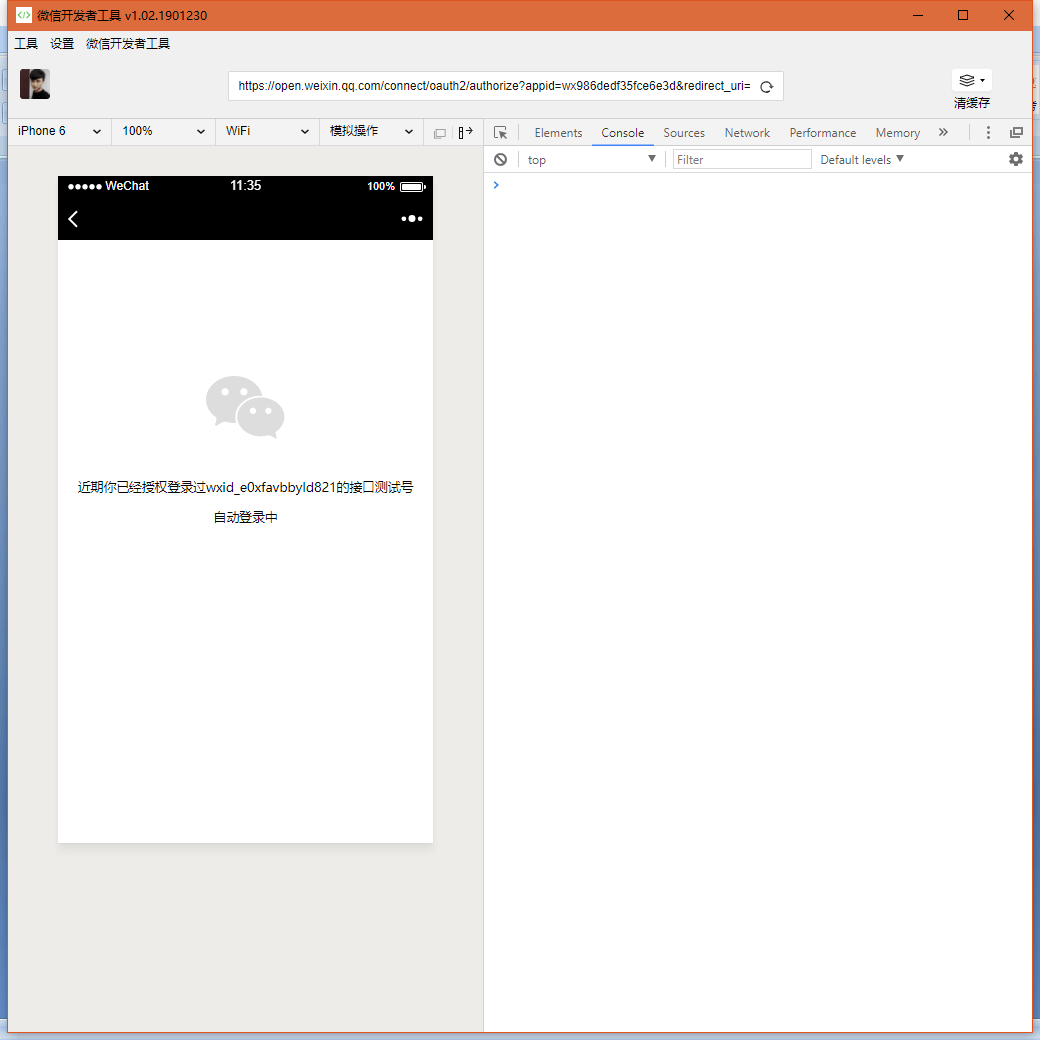Click the WeChat carrier label in the status bar
The image size is (1040, 1040).
coord(127,186)
